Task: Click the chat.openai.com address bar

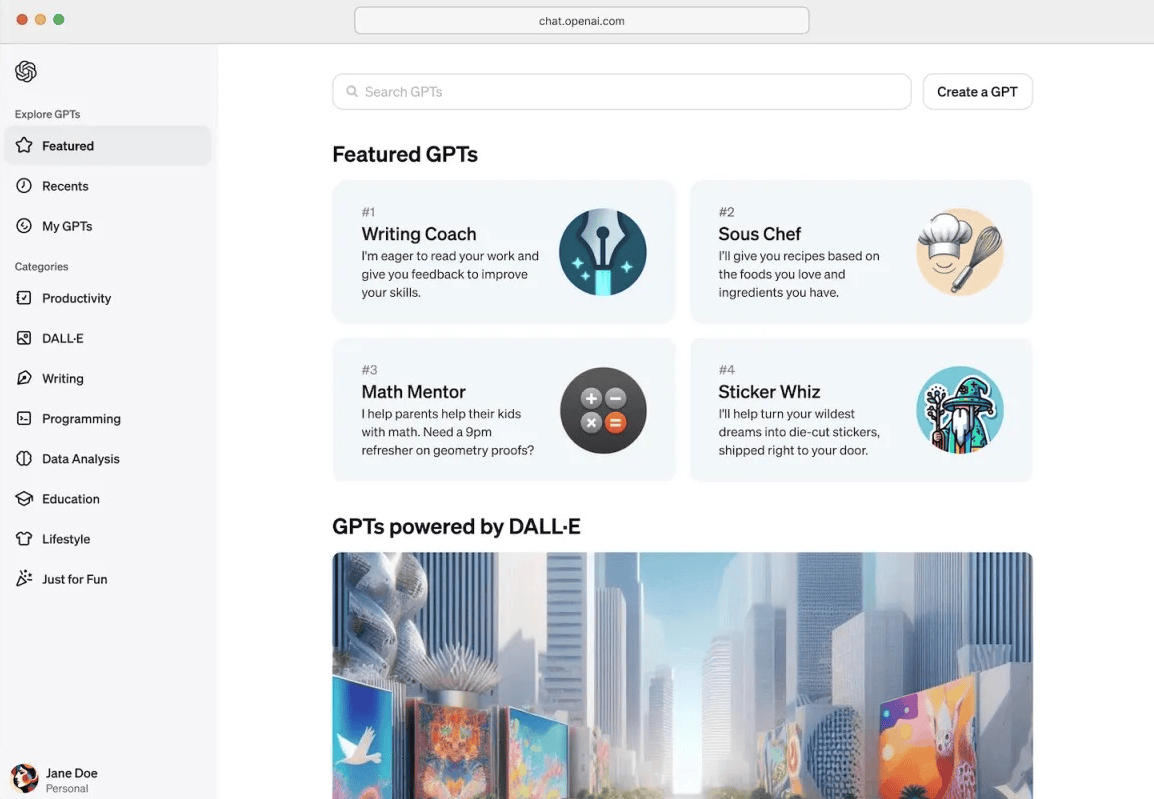Action: pyautogui.click(x=581, y=21)
